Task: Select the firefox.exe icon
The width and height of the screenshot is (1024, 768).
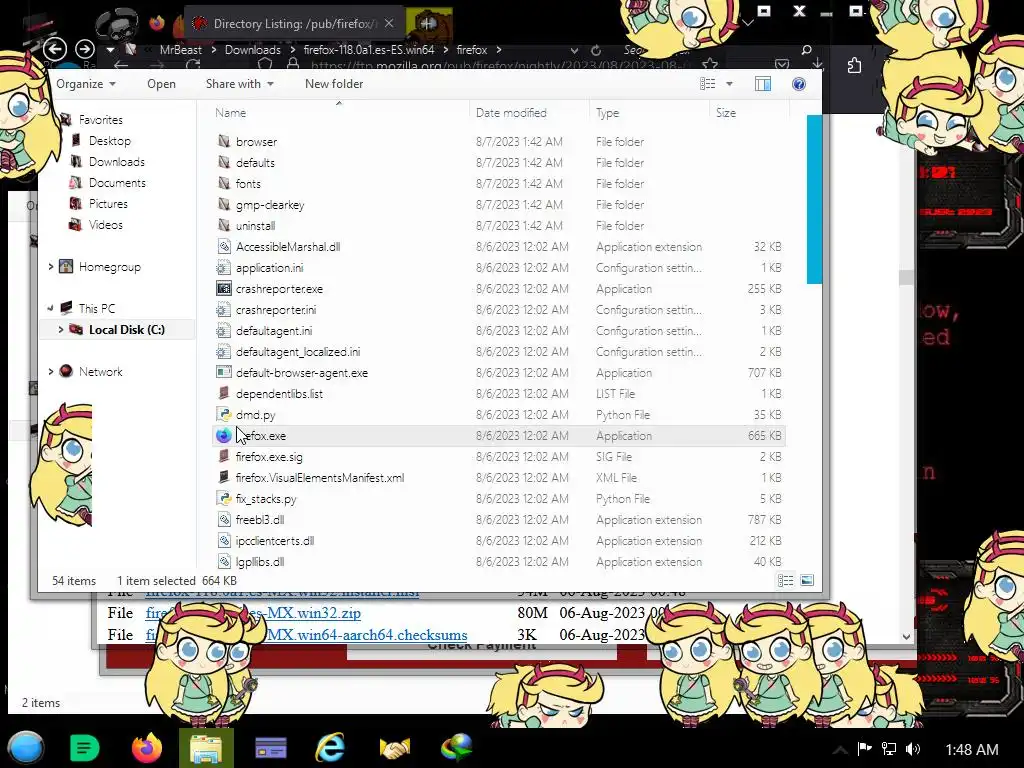Action: (x=224, y=435)
